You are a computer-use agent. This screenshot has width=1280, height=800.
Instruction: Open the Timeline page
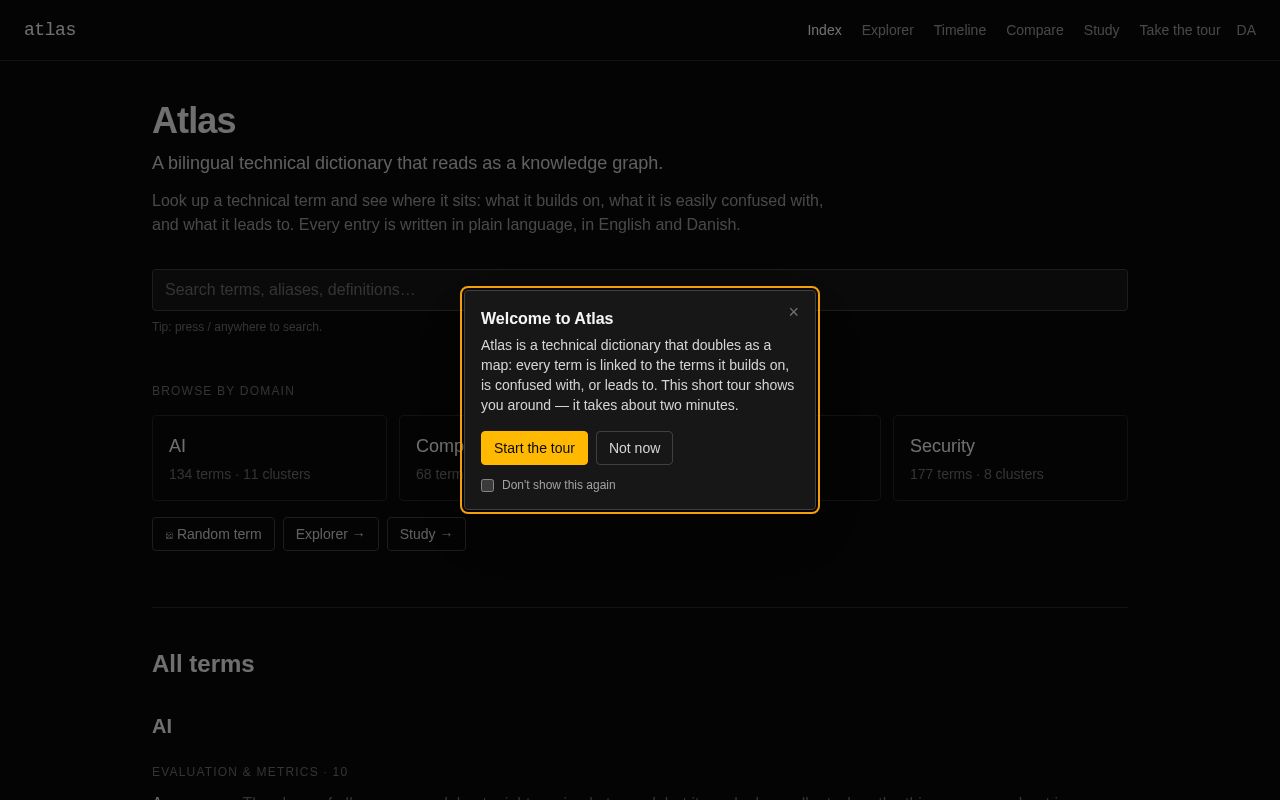tap(960, 30)
